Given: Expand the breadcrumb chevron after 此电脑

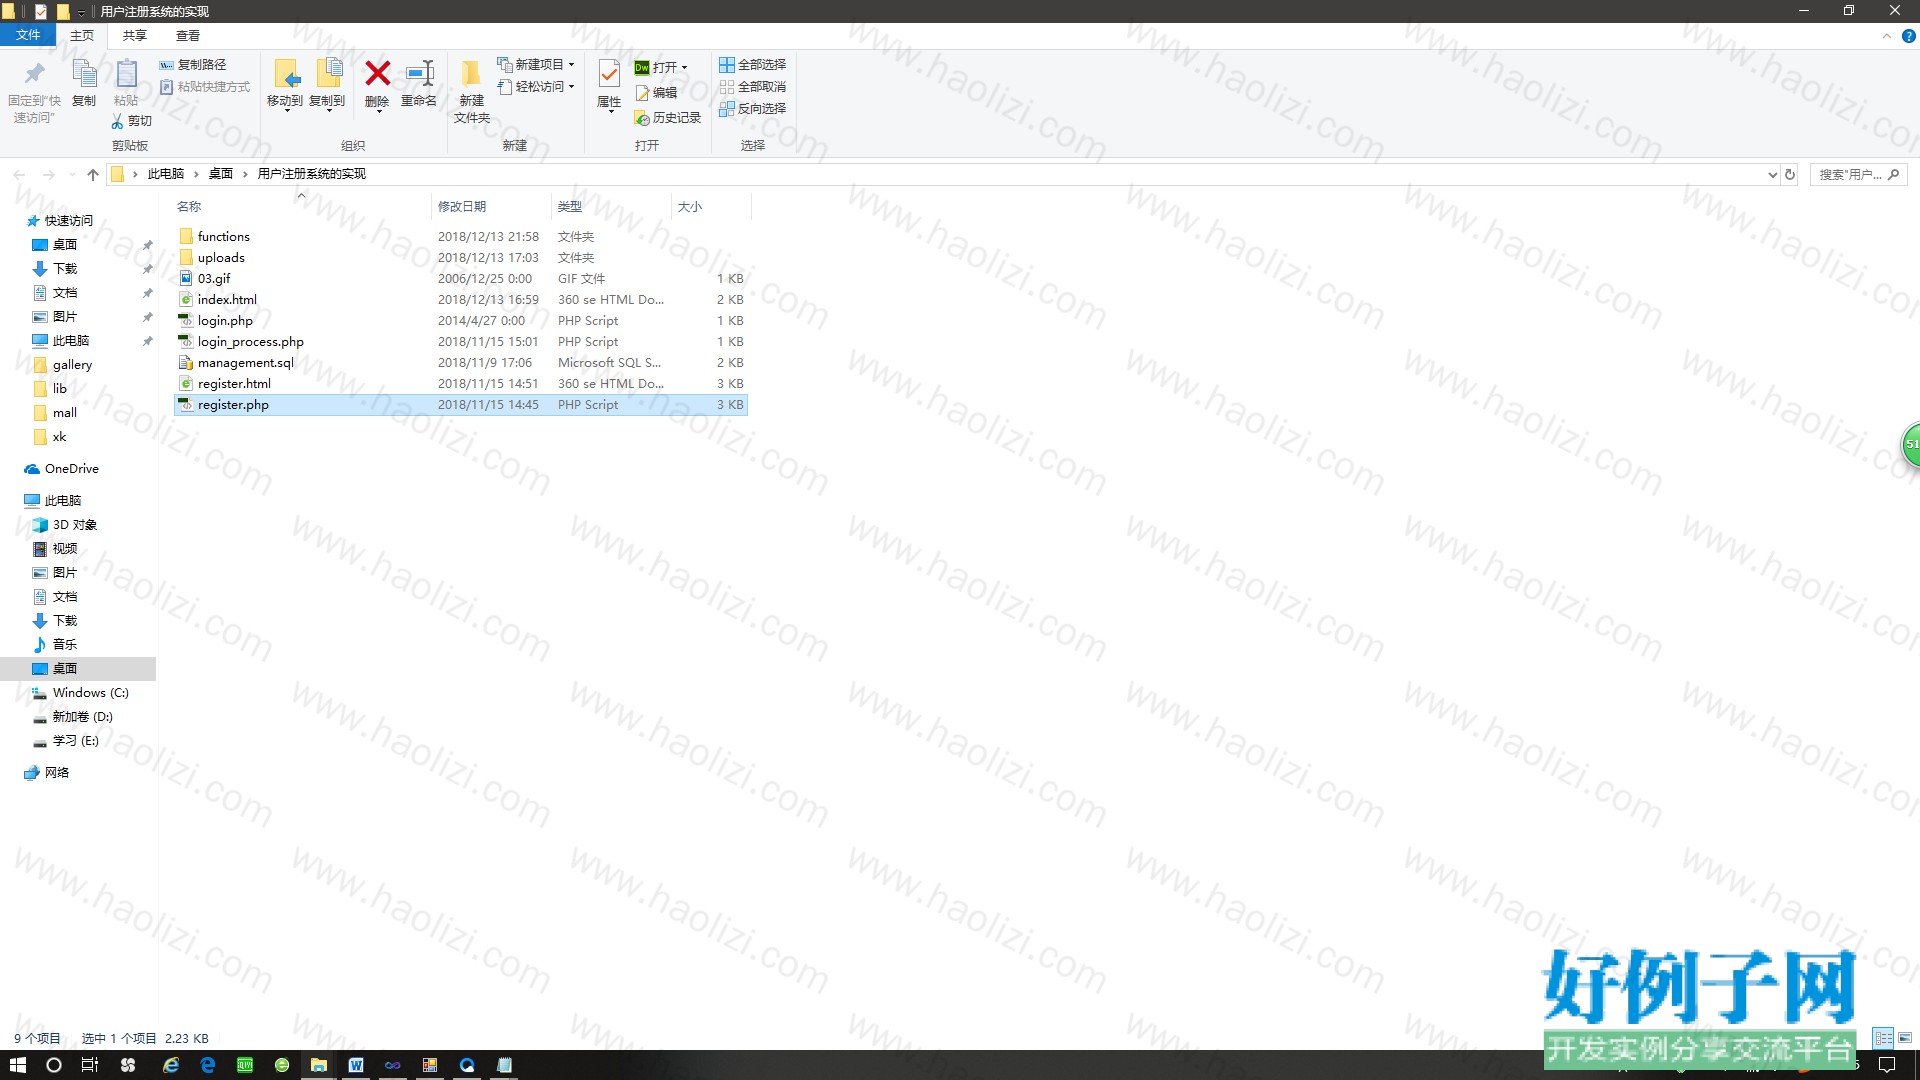Looking at the screenshot, I should tap(196, 174).
